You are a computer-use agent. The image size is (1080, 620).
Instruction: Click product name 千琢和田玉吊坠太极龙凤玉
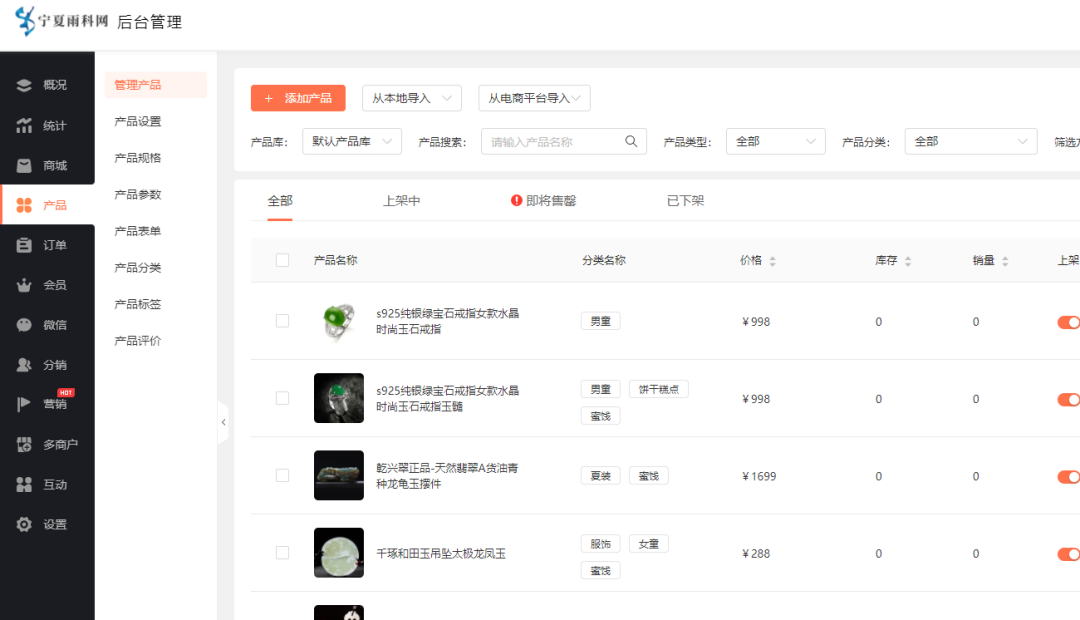441,553
